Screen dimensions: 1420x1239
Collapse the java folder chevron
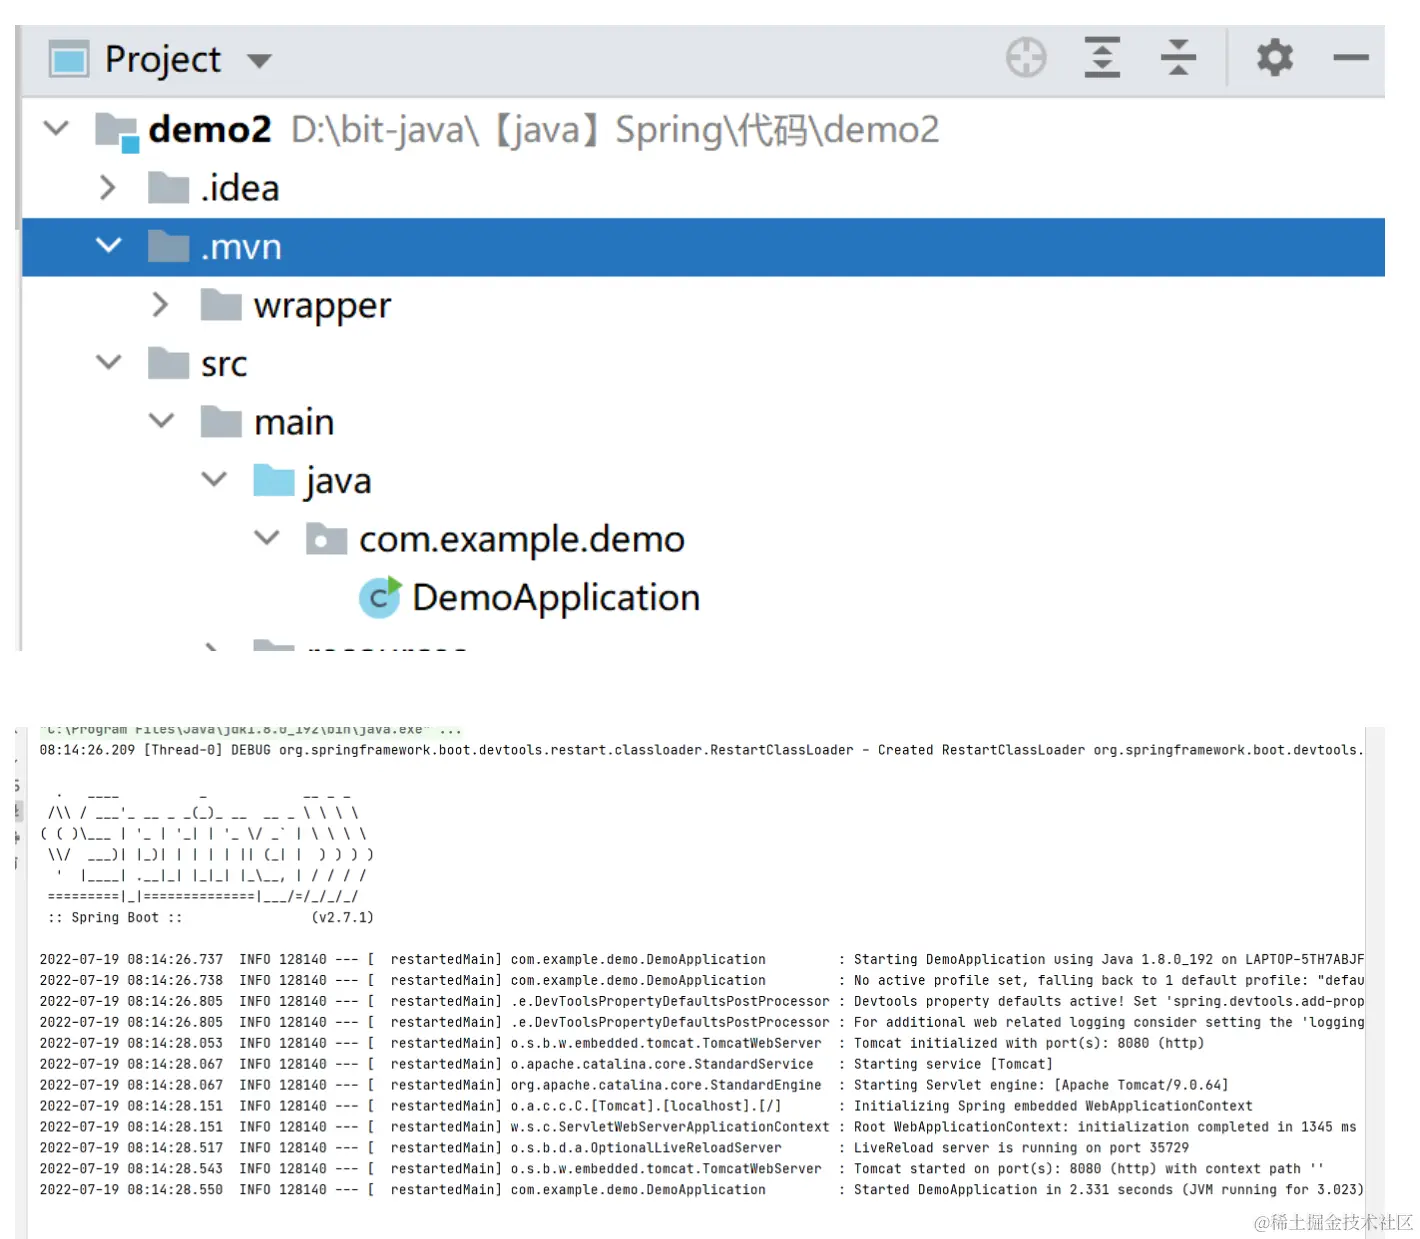tap(214, 479)
